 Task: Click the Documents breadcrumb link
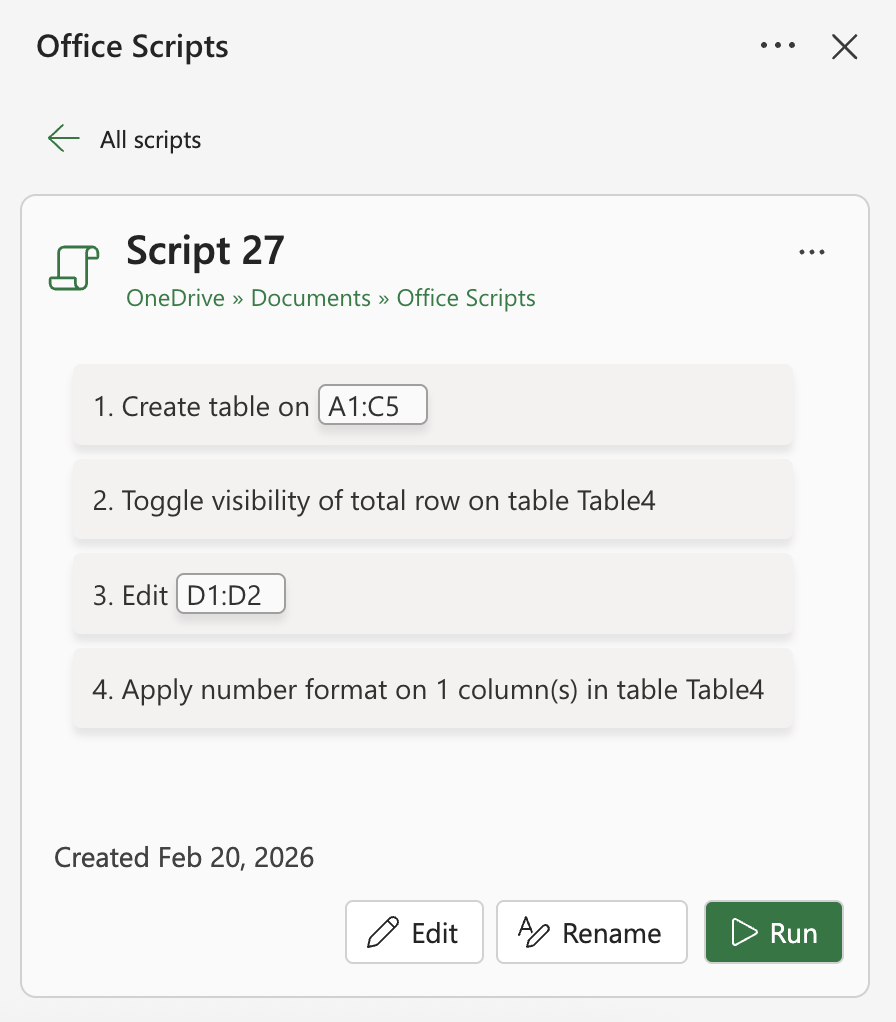click(x=310, y=298)
